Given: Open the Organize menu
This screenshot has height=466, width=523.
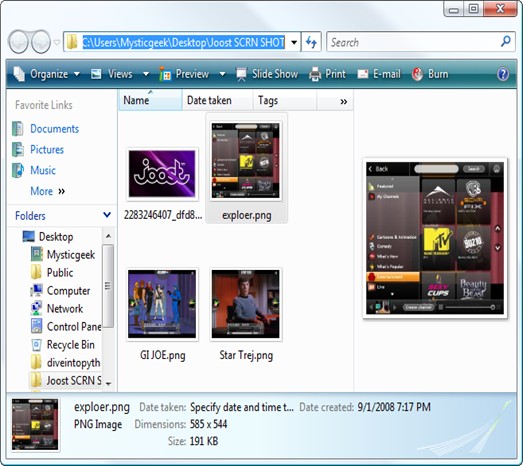Looking at the screenshot, I should coord(46,74).
